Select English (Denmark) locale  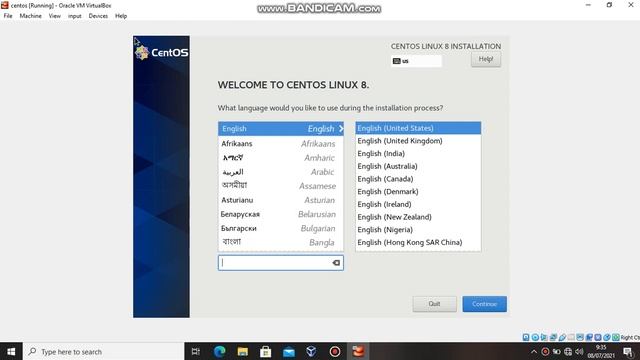418,191
